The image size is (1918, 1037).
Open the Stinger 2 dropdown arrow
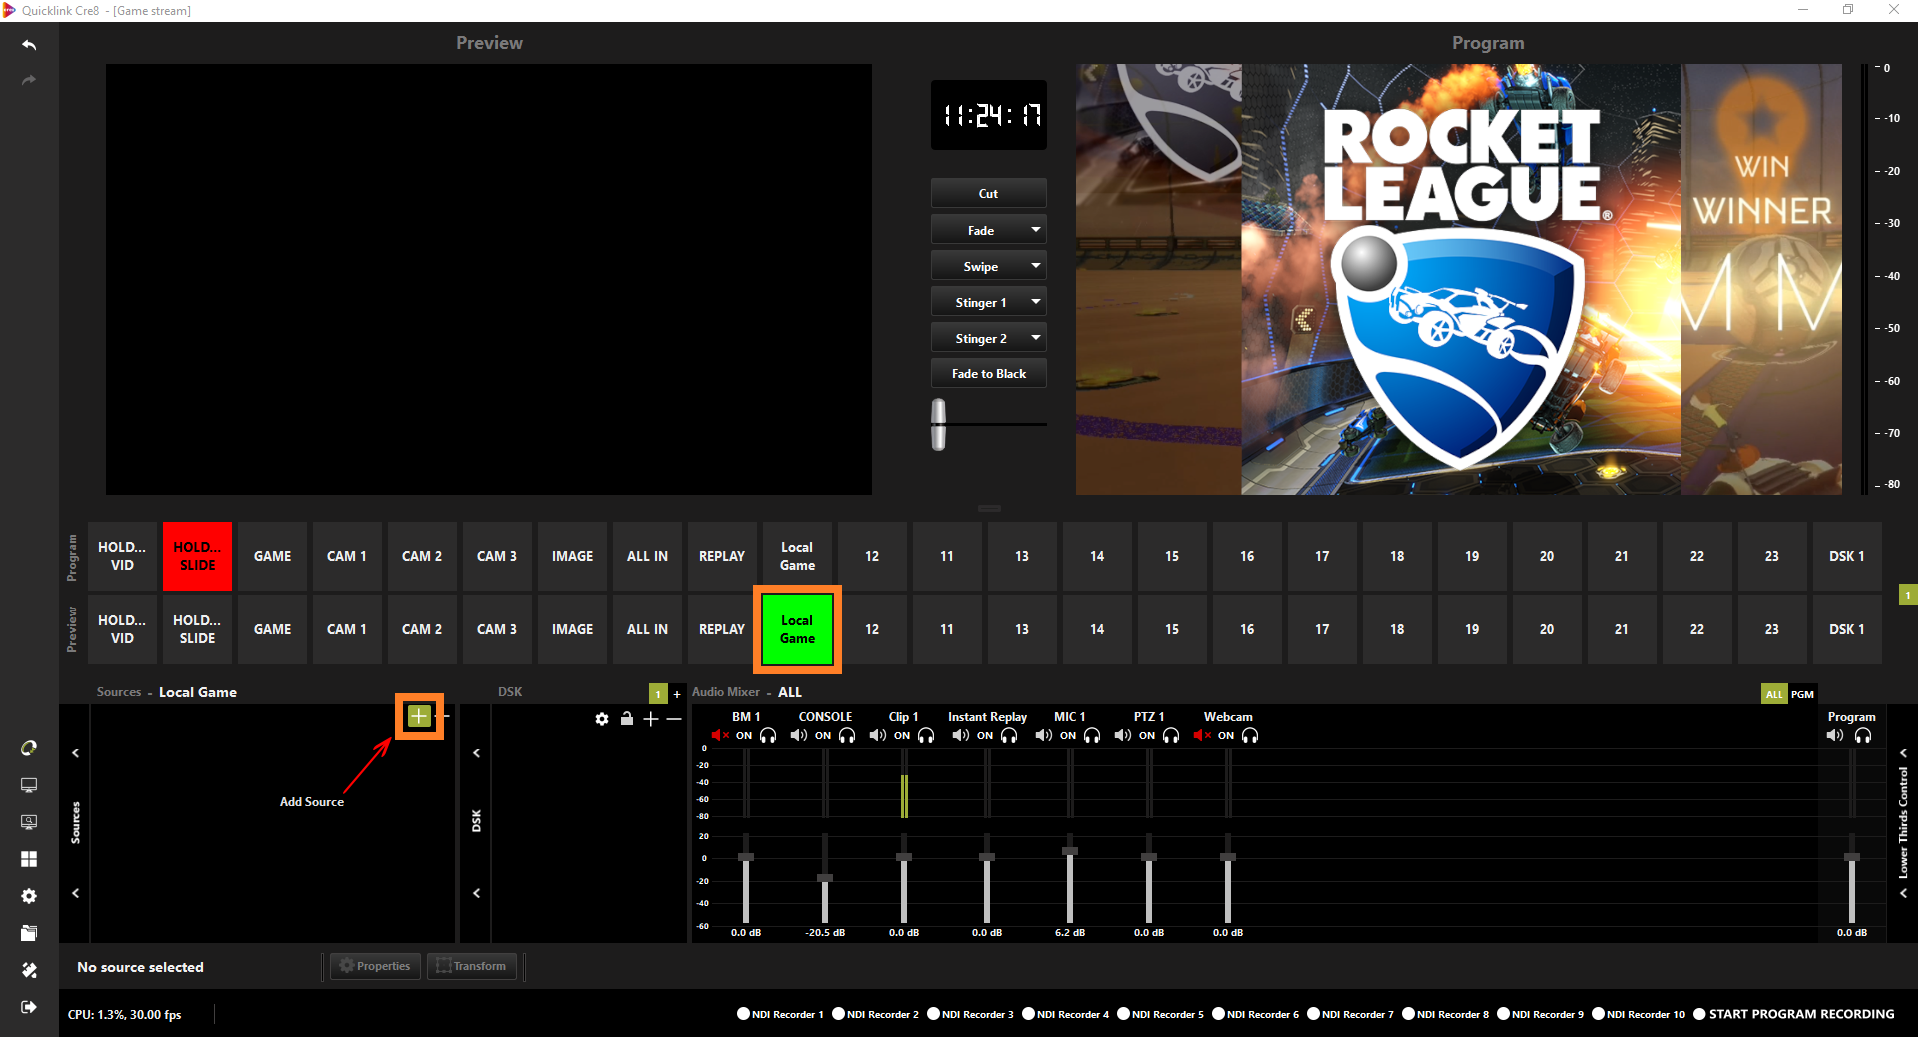[x=1036, y=338]
